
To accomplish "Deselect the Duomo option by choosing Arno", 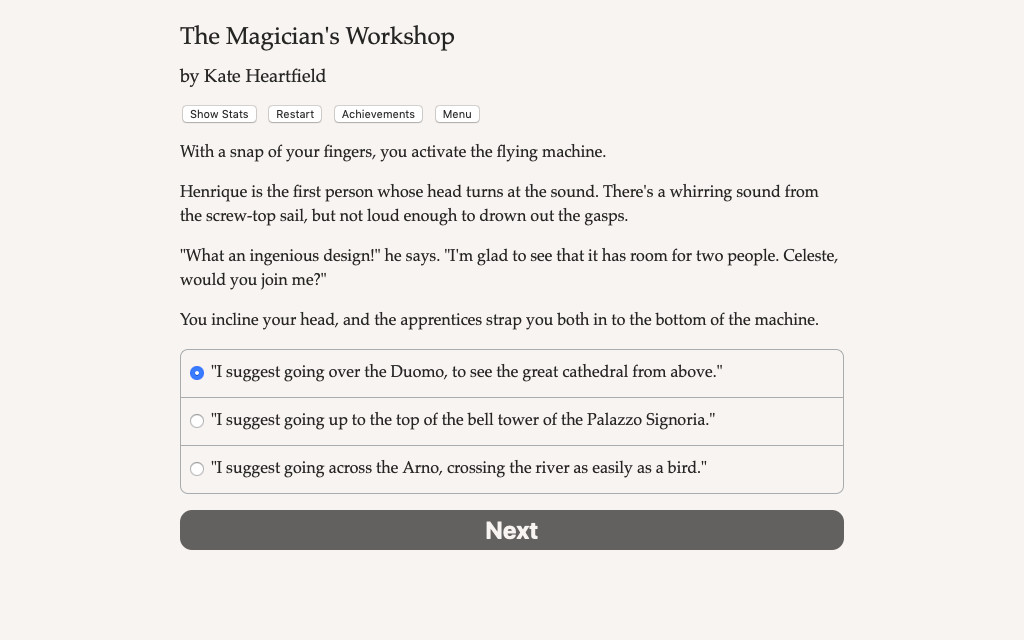I will click(x=197, y=468).
